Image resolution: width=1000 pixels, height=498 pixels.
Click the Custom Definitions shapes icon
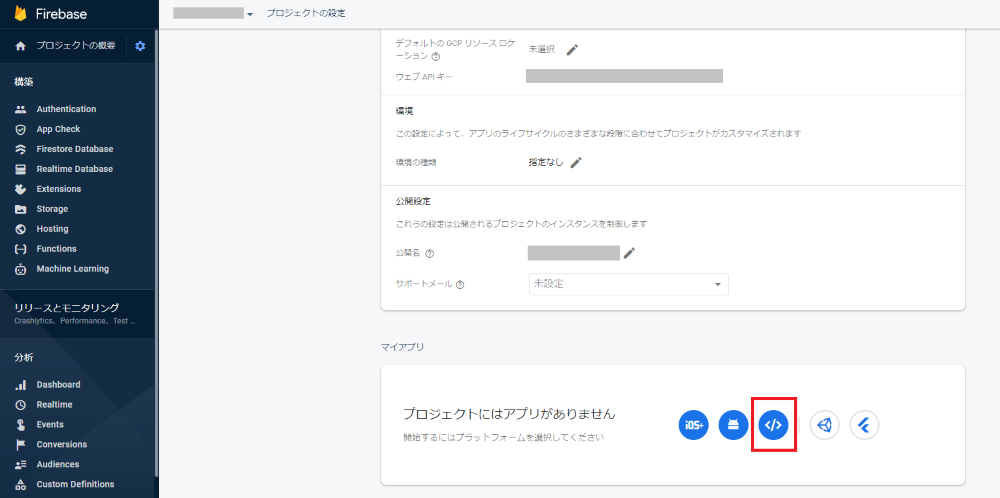pyautogui.click(x=20, y=484)
